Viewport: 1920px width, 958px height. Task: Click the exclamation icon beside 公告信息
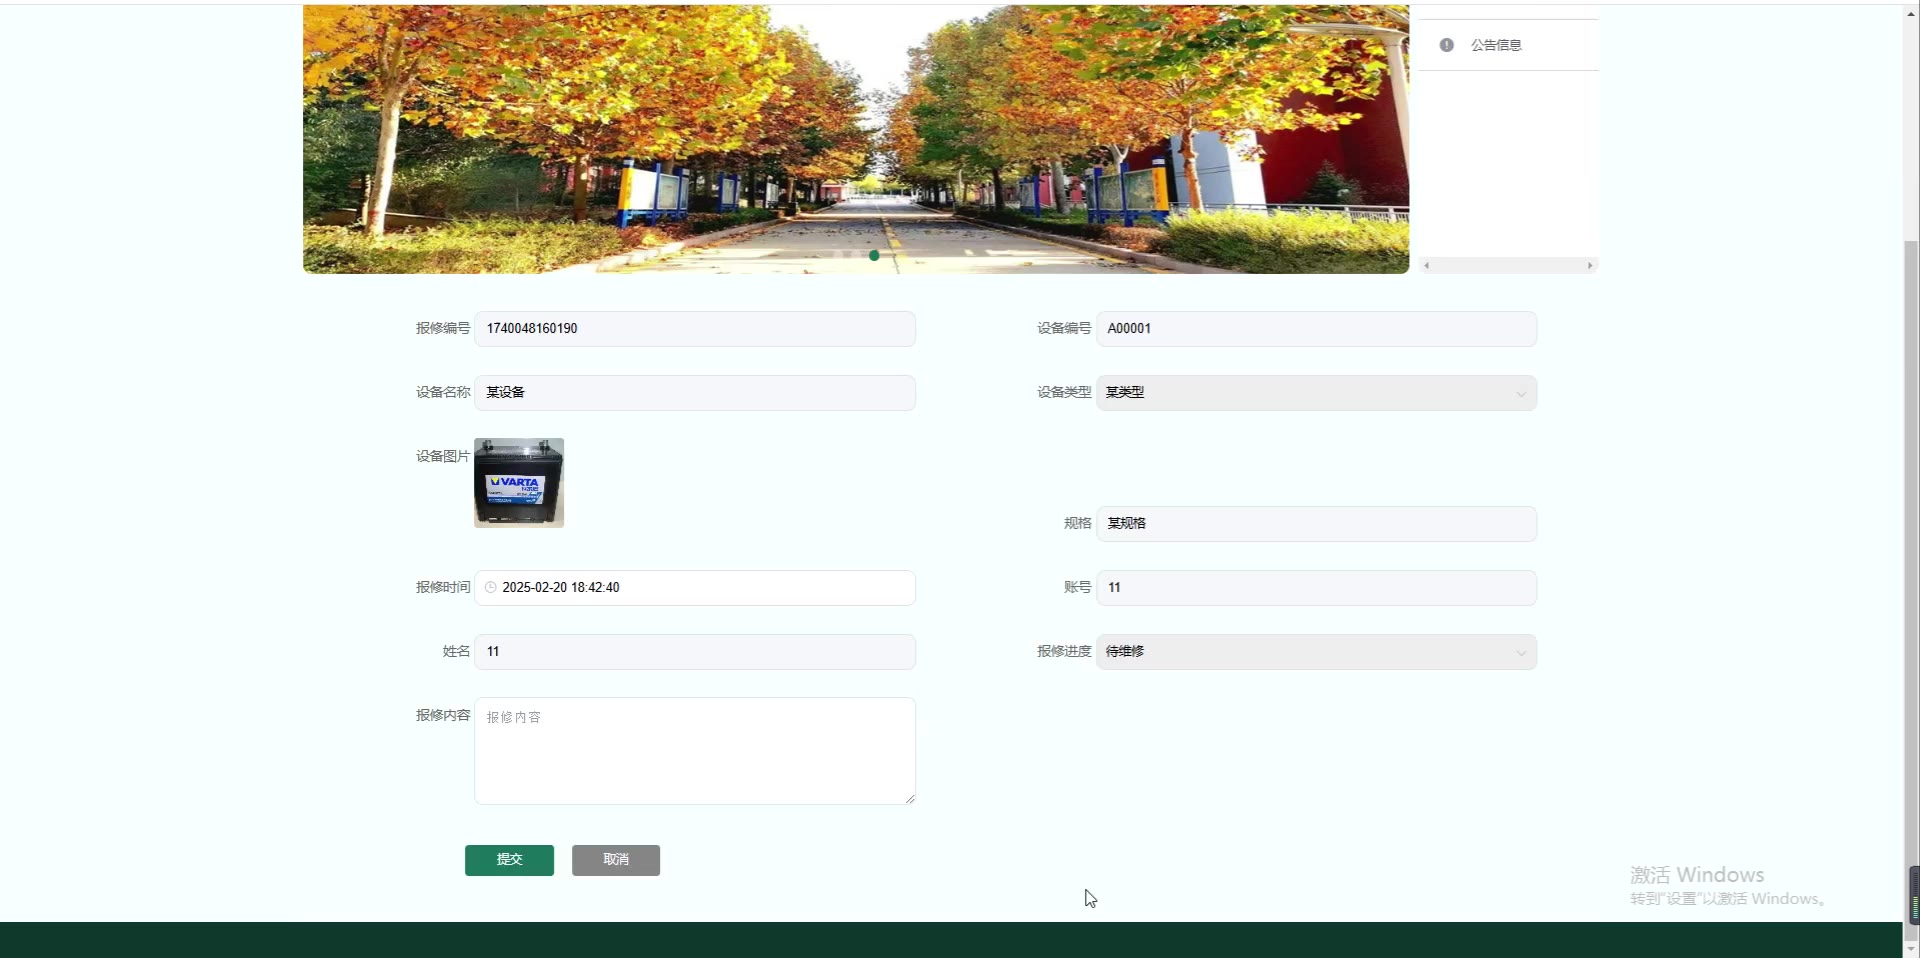click(x=1446, y=45)
